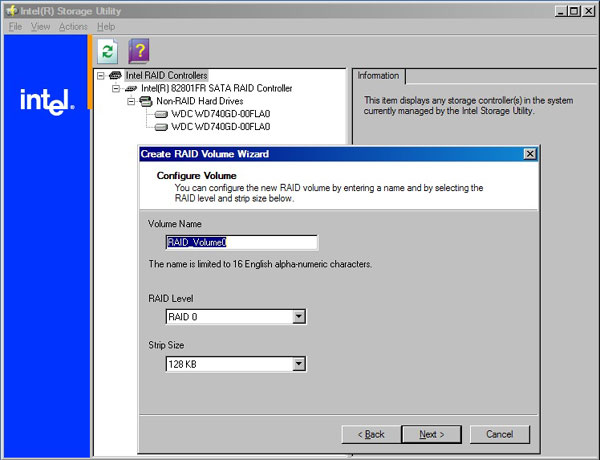Select the first WDC WD740GD-00FLA0 entry

click(x=221, y=114)
